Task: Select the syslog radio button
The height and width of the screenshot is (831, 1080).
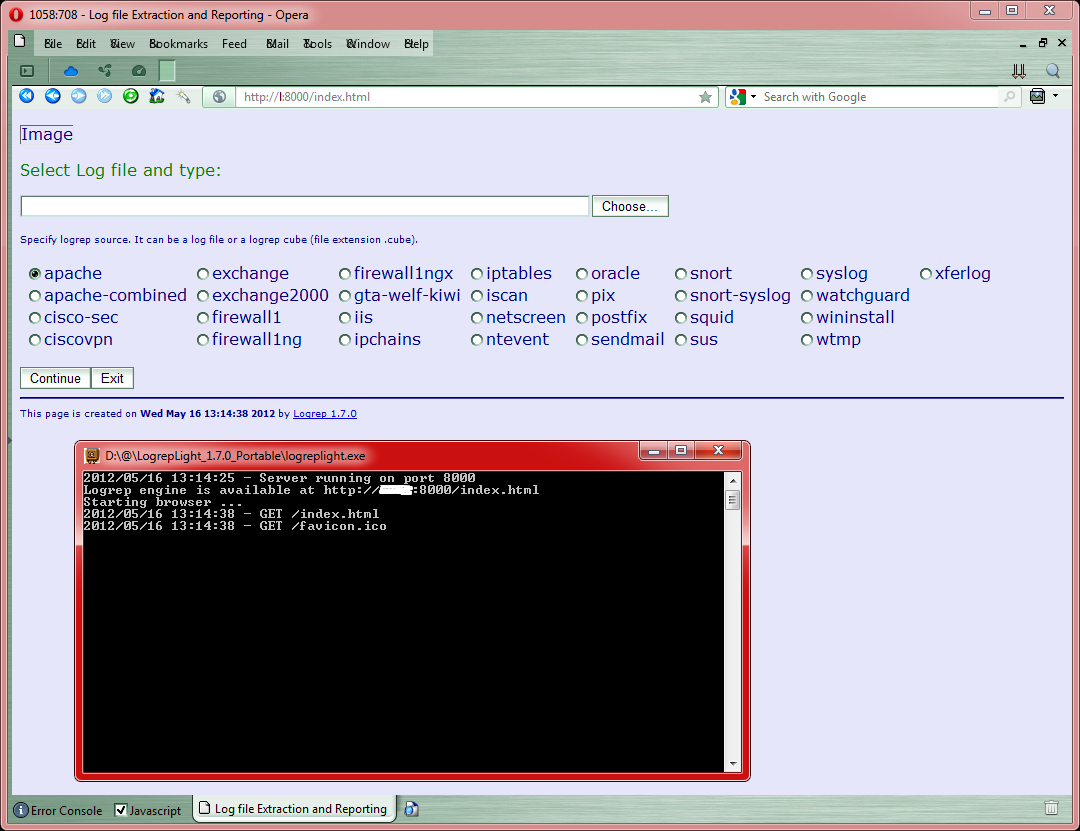Action: 807,274
